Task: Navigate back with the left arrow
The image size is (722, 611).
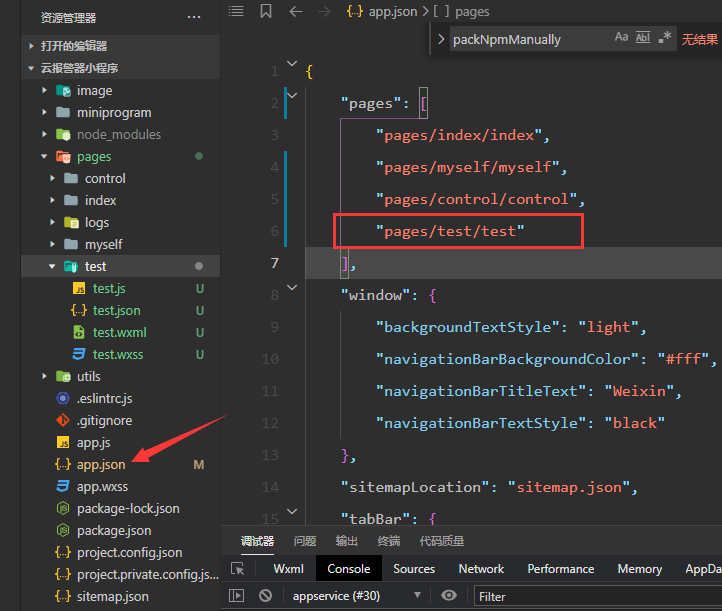Action: click(x=295, y=11)
